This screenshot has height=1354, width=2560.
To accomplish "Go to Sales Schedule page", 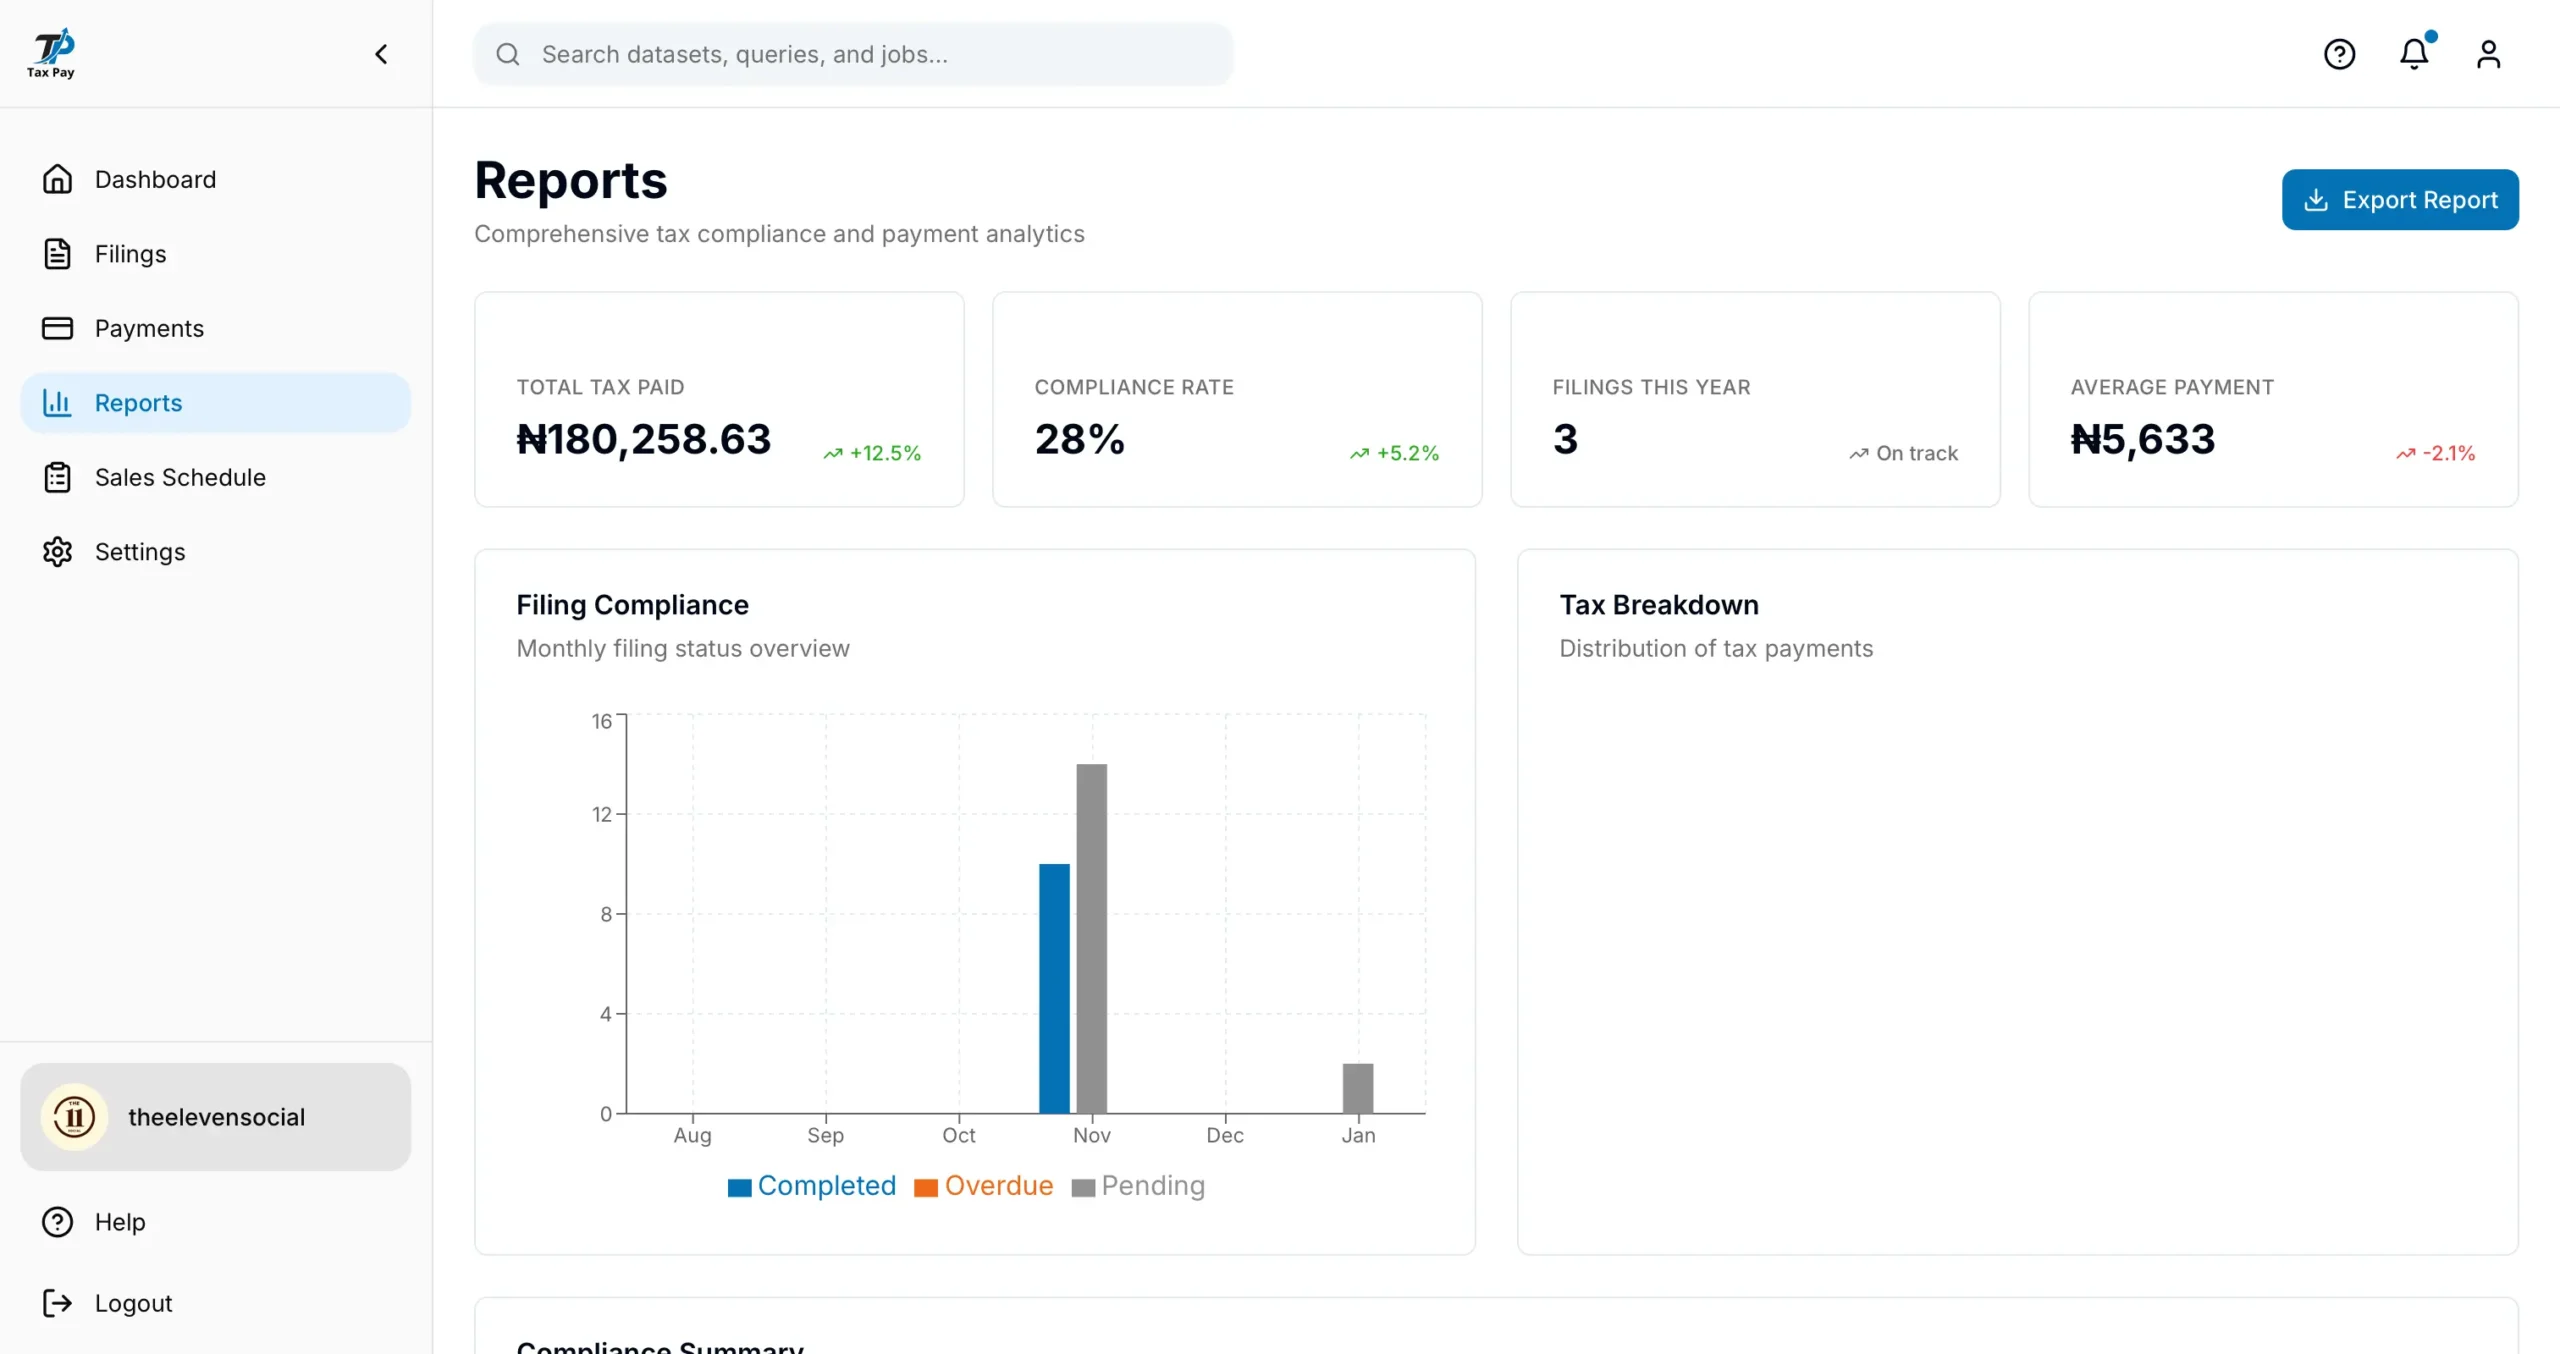I will (180, 477).
